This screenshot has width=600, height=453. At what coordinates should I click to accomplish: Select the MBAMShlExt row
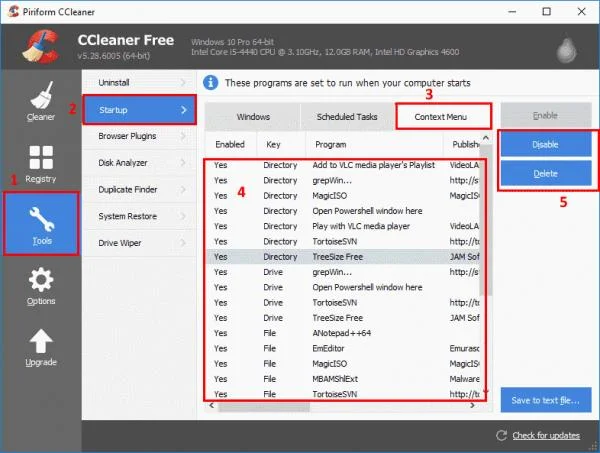343,379
